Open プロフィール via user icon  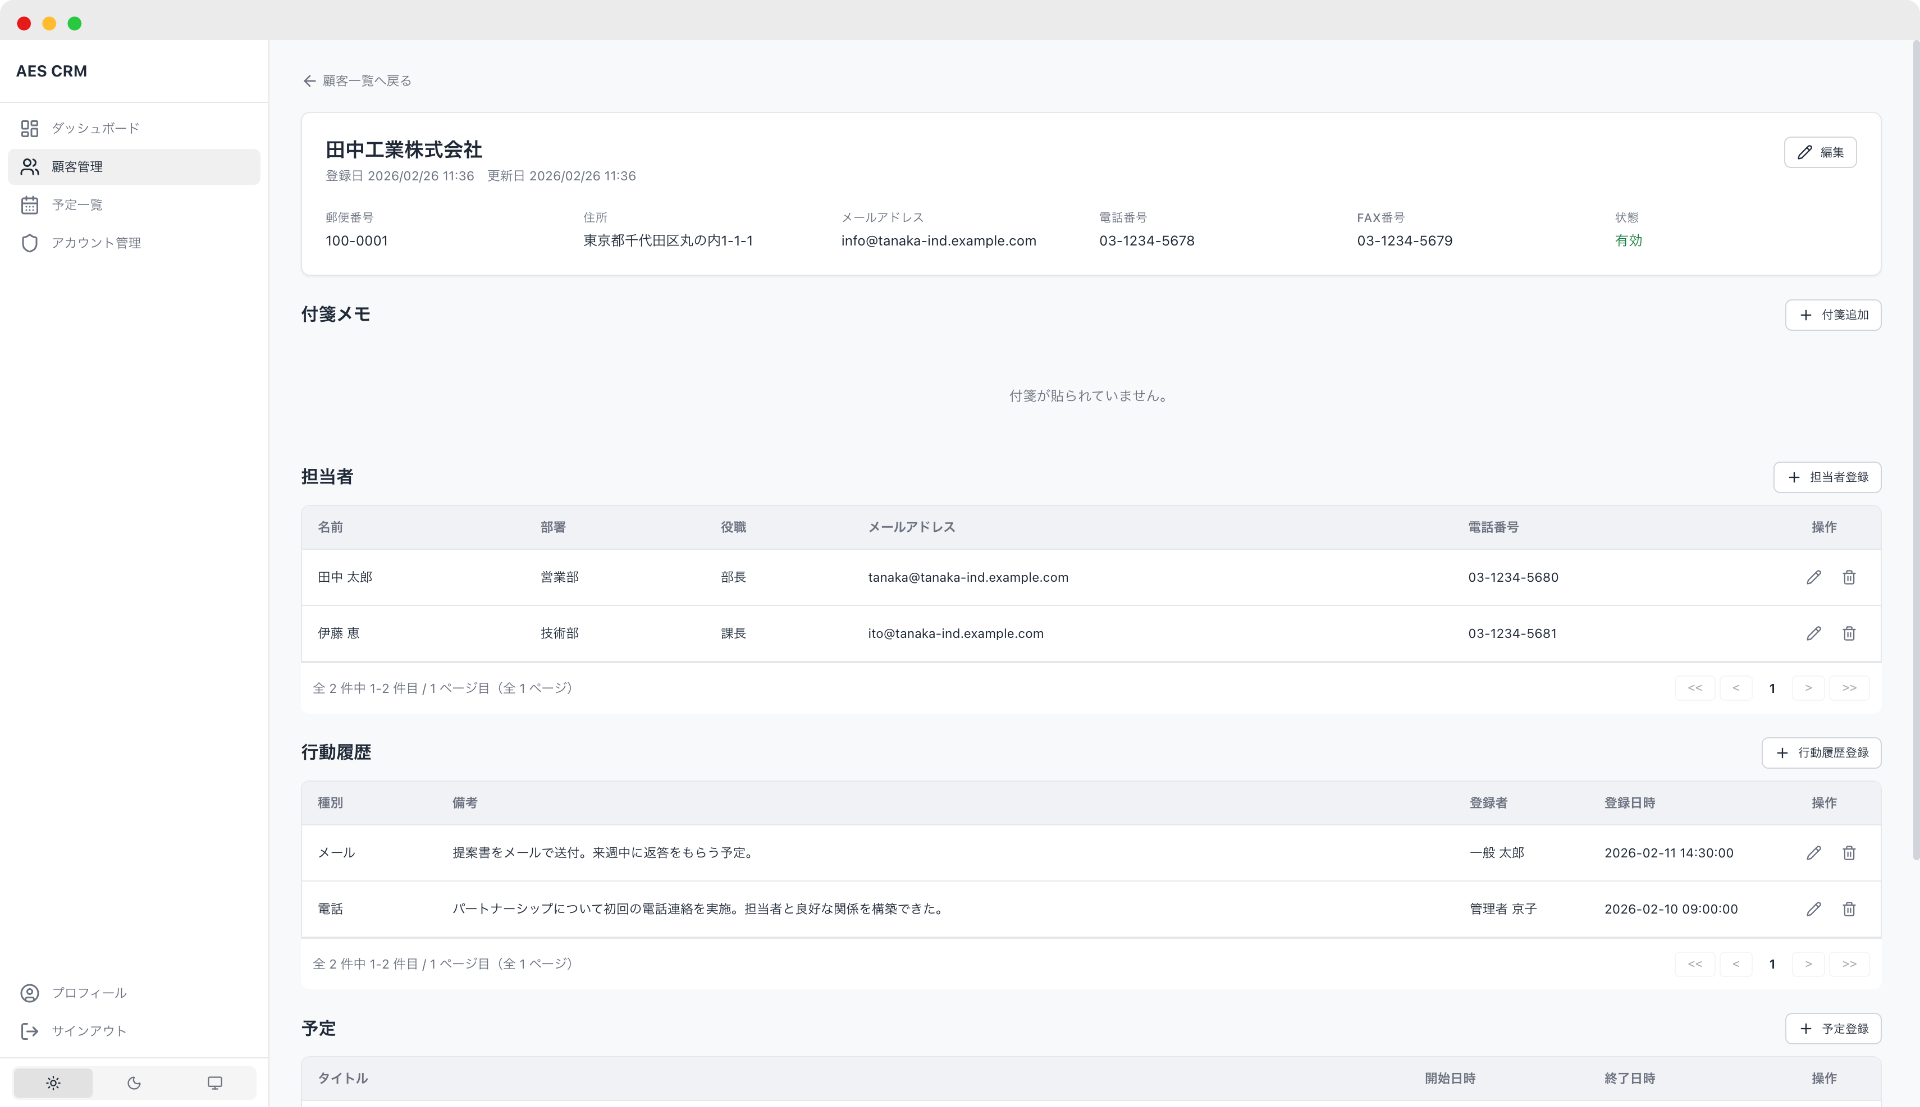[x=29, y=993]
